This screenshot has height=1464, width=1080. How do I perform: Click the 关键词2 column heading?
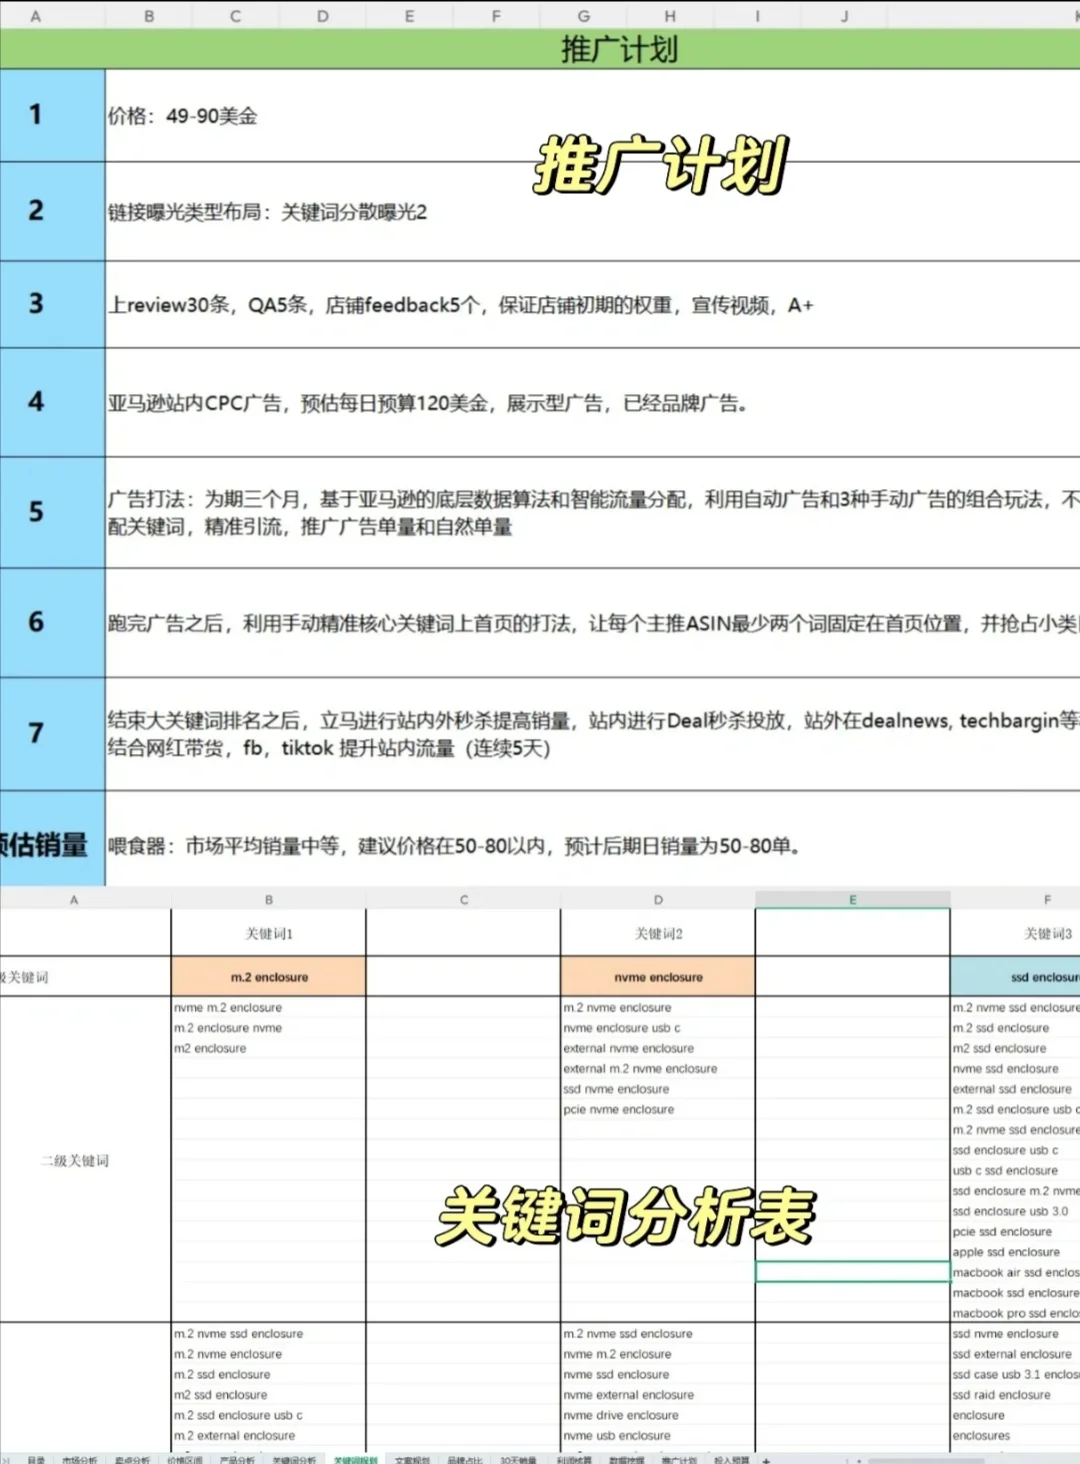coord(658,933)
